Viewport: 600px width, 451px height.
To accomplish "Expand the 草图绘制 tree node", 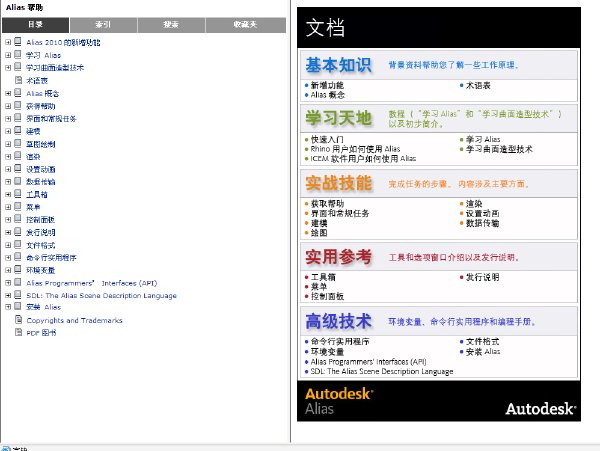I will pos(8,144).
